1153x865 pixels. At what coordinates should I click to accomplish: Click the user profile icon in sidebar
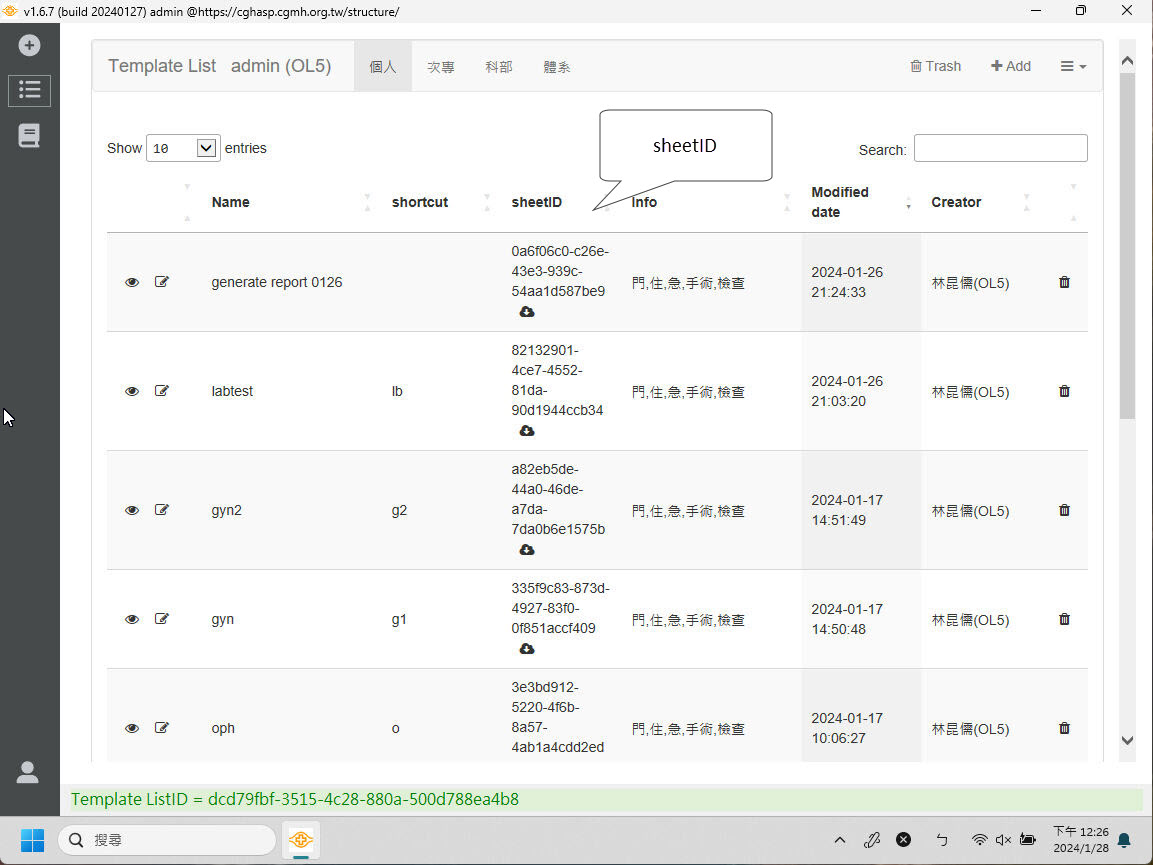[x=28, y=772]
